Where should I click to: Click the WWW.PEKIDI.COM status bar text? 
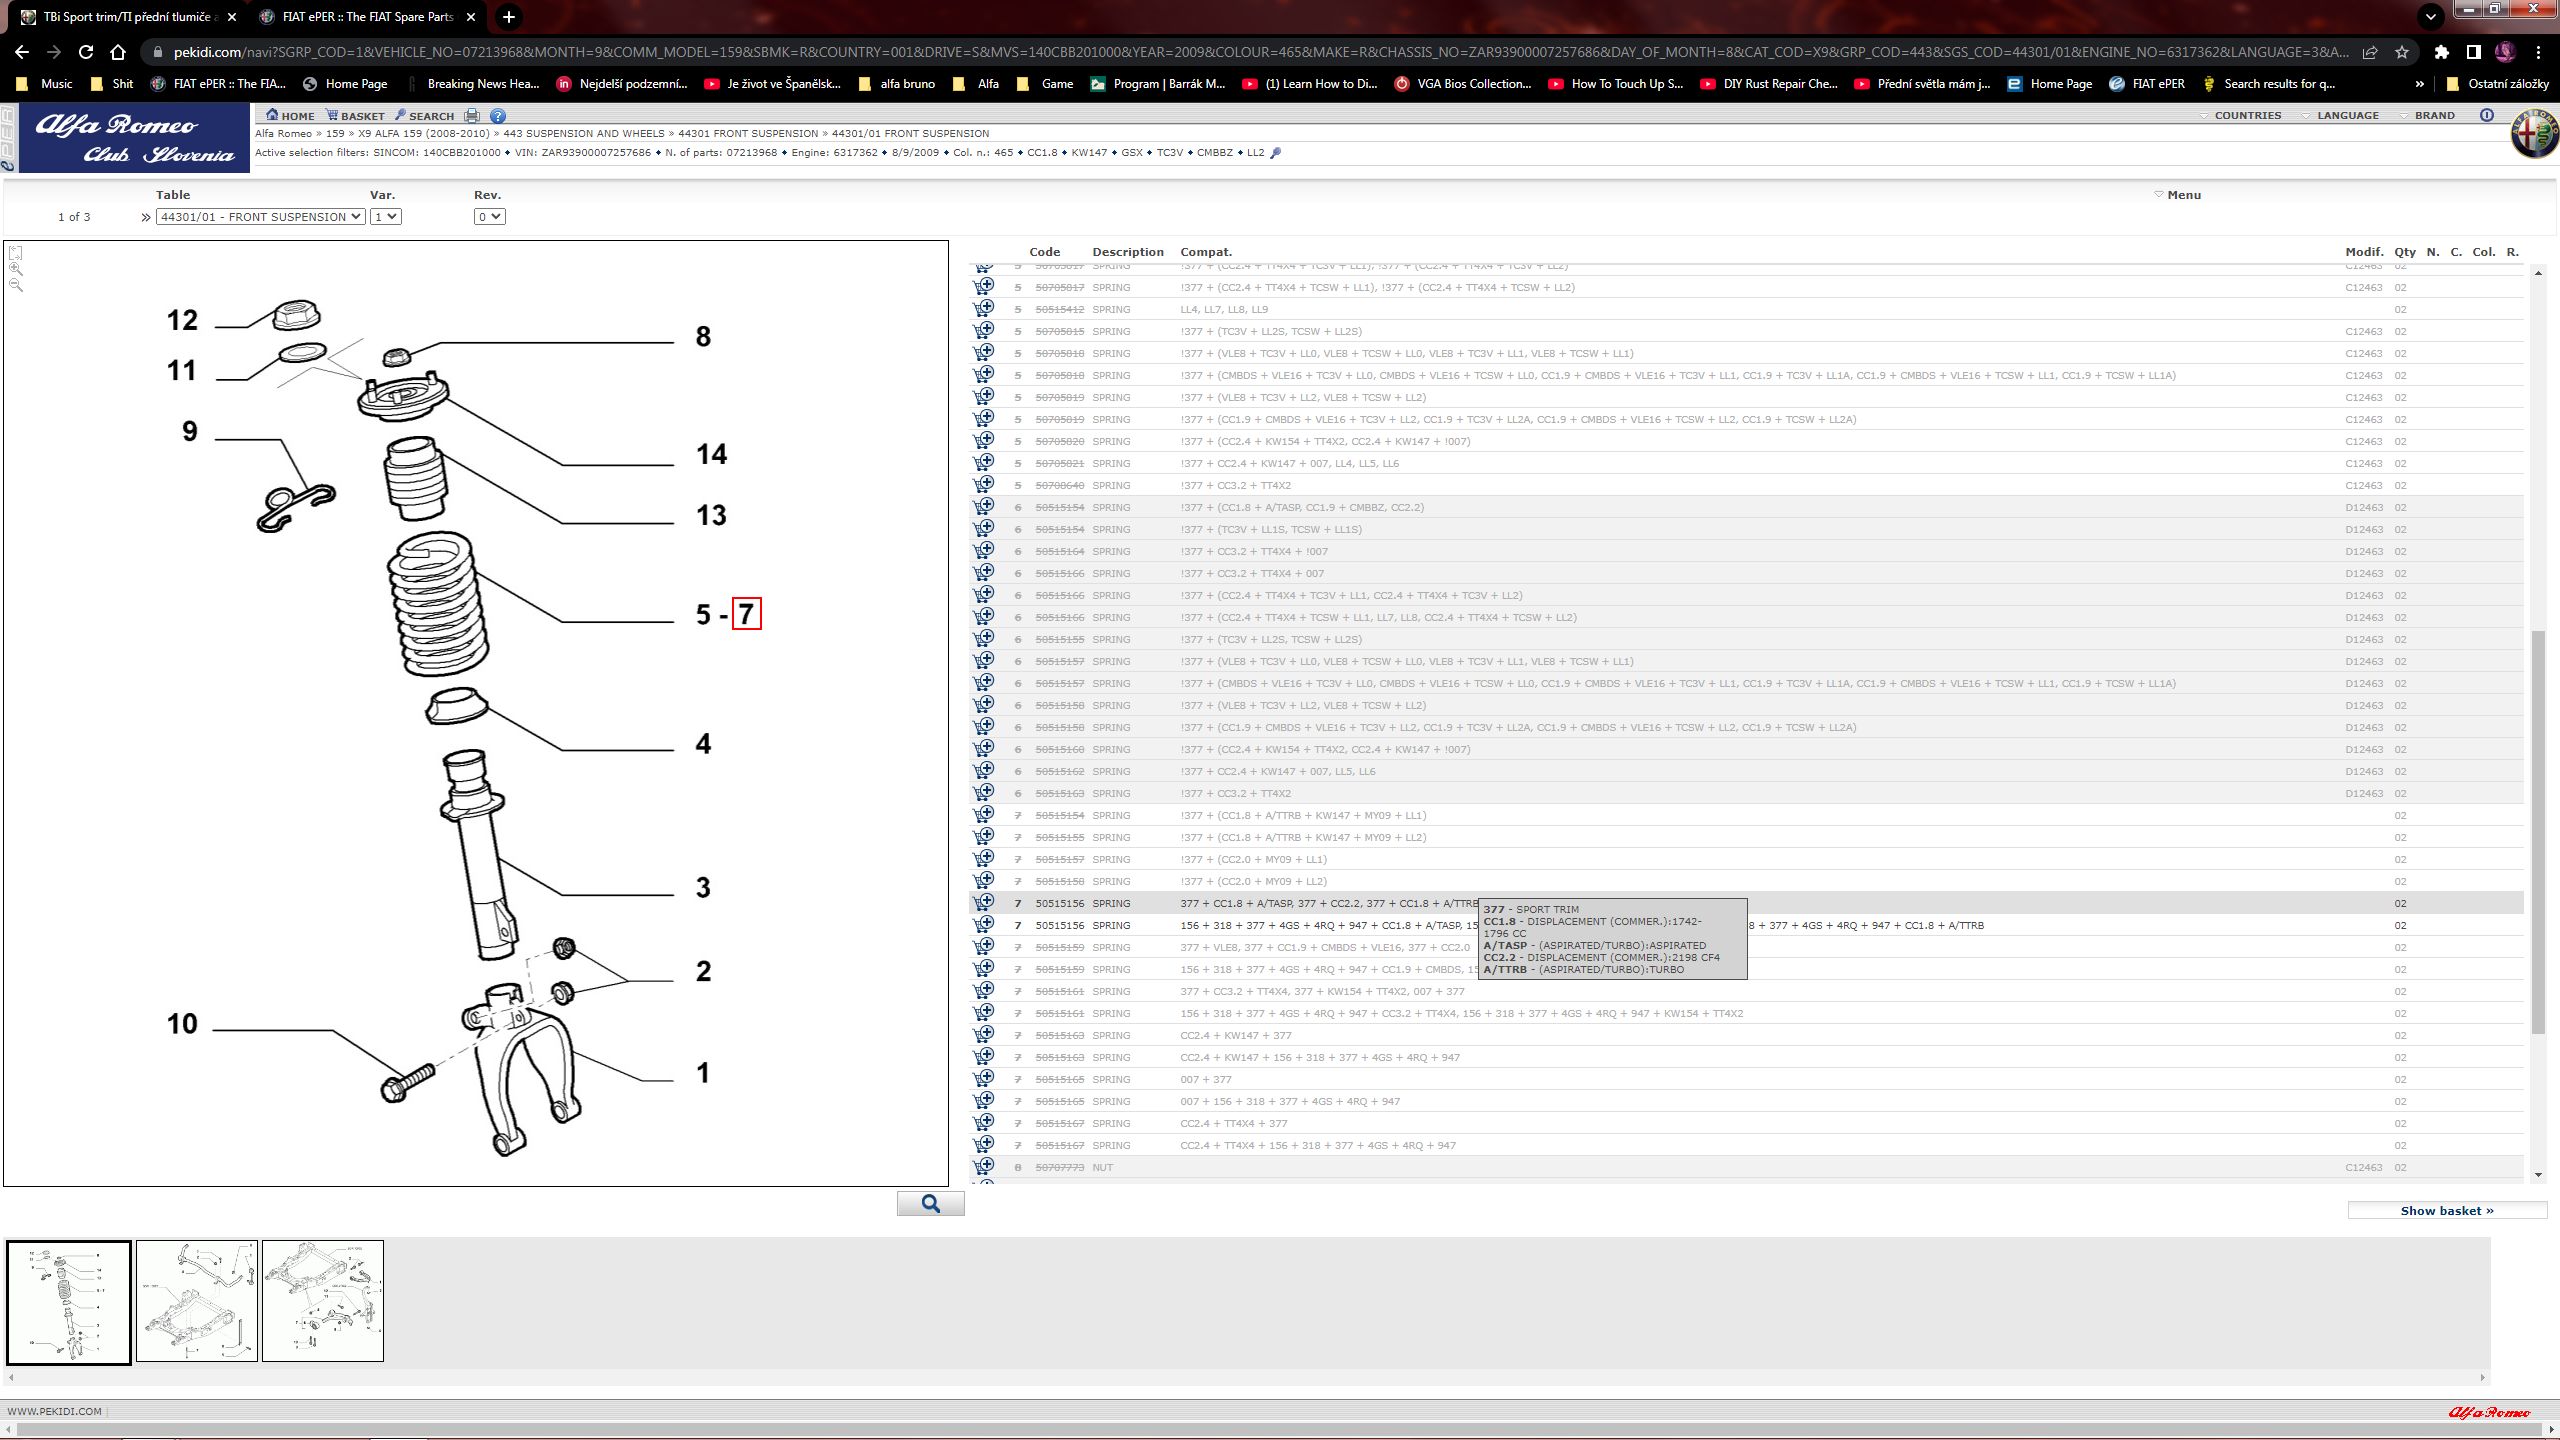55,1411
